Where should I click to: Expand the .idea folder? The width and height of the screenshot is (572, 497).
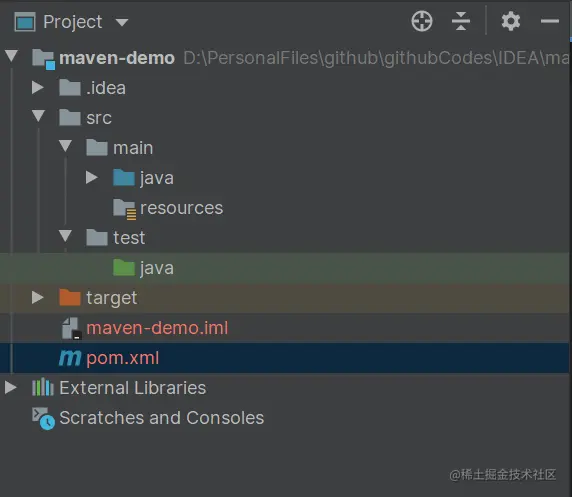point(38,88)
